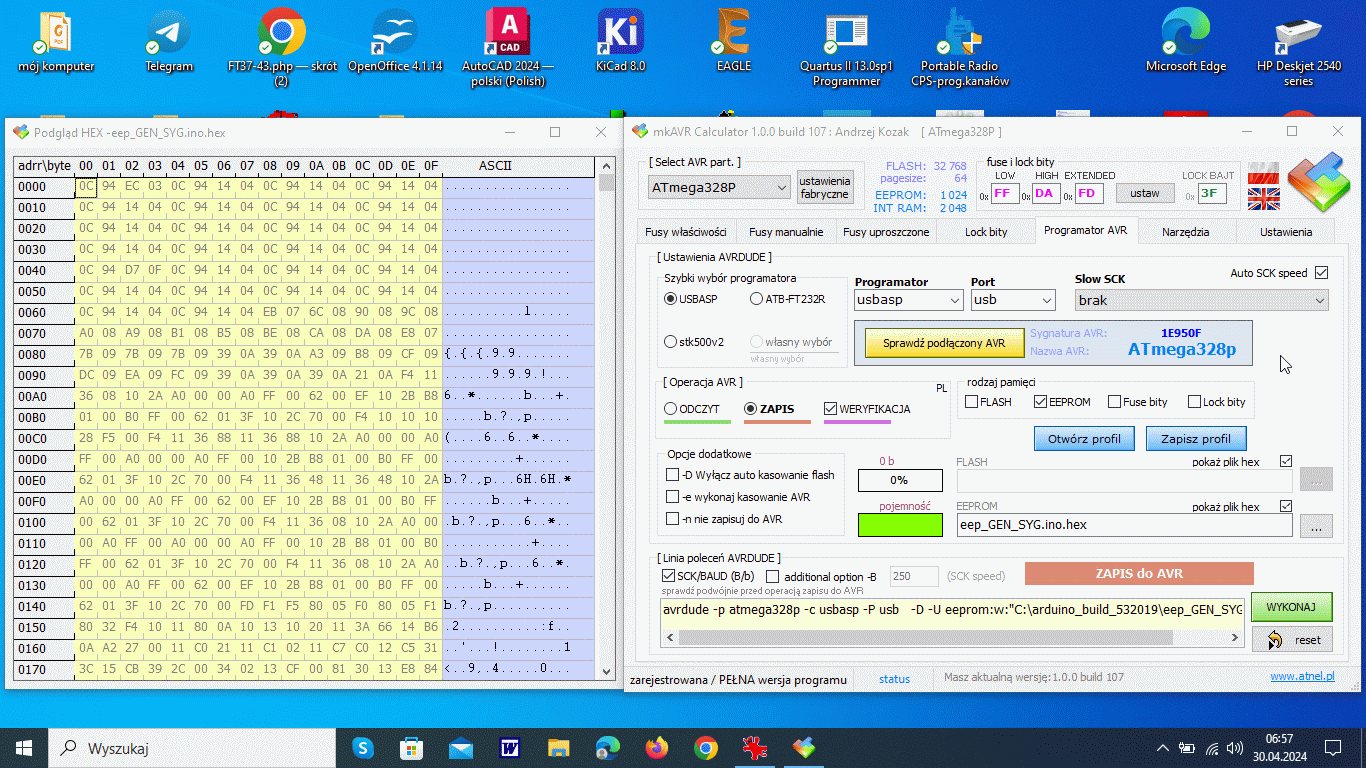Click the browse button for EEPROM file
Viewport: 1366px width, 768px height.
1316,525
